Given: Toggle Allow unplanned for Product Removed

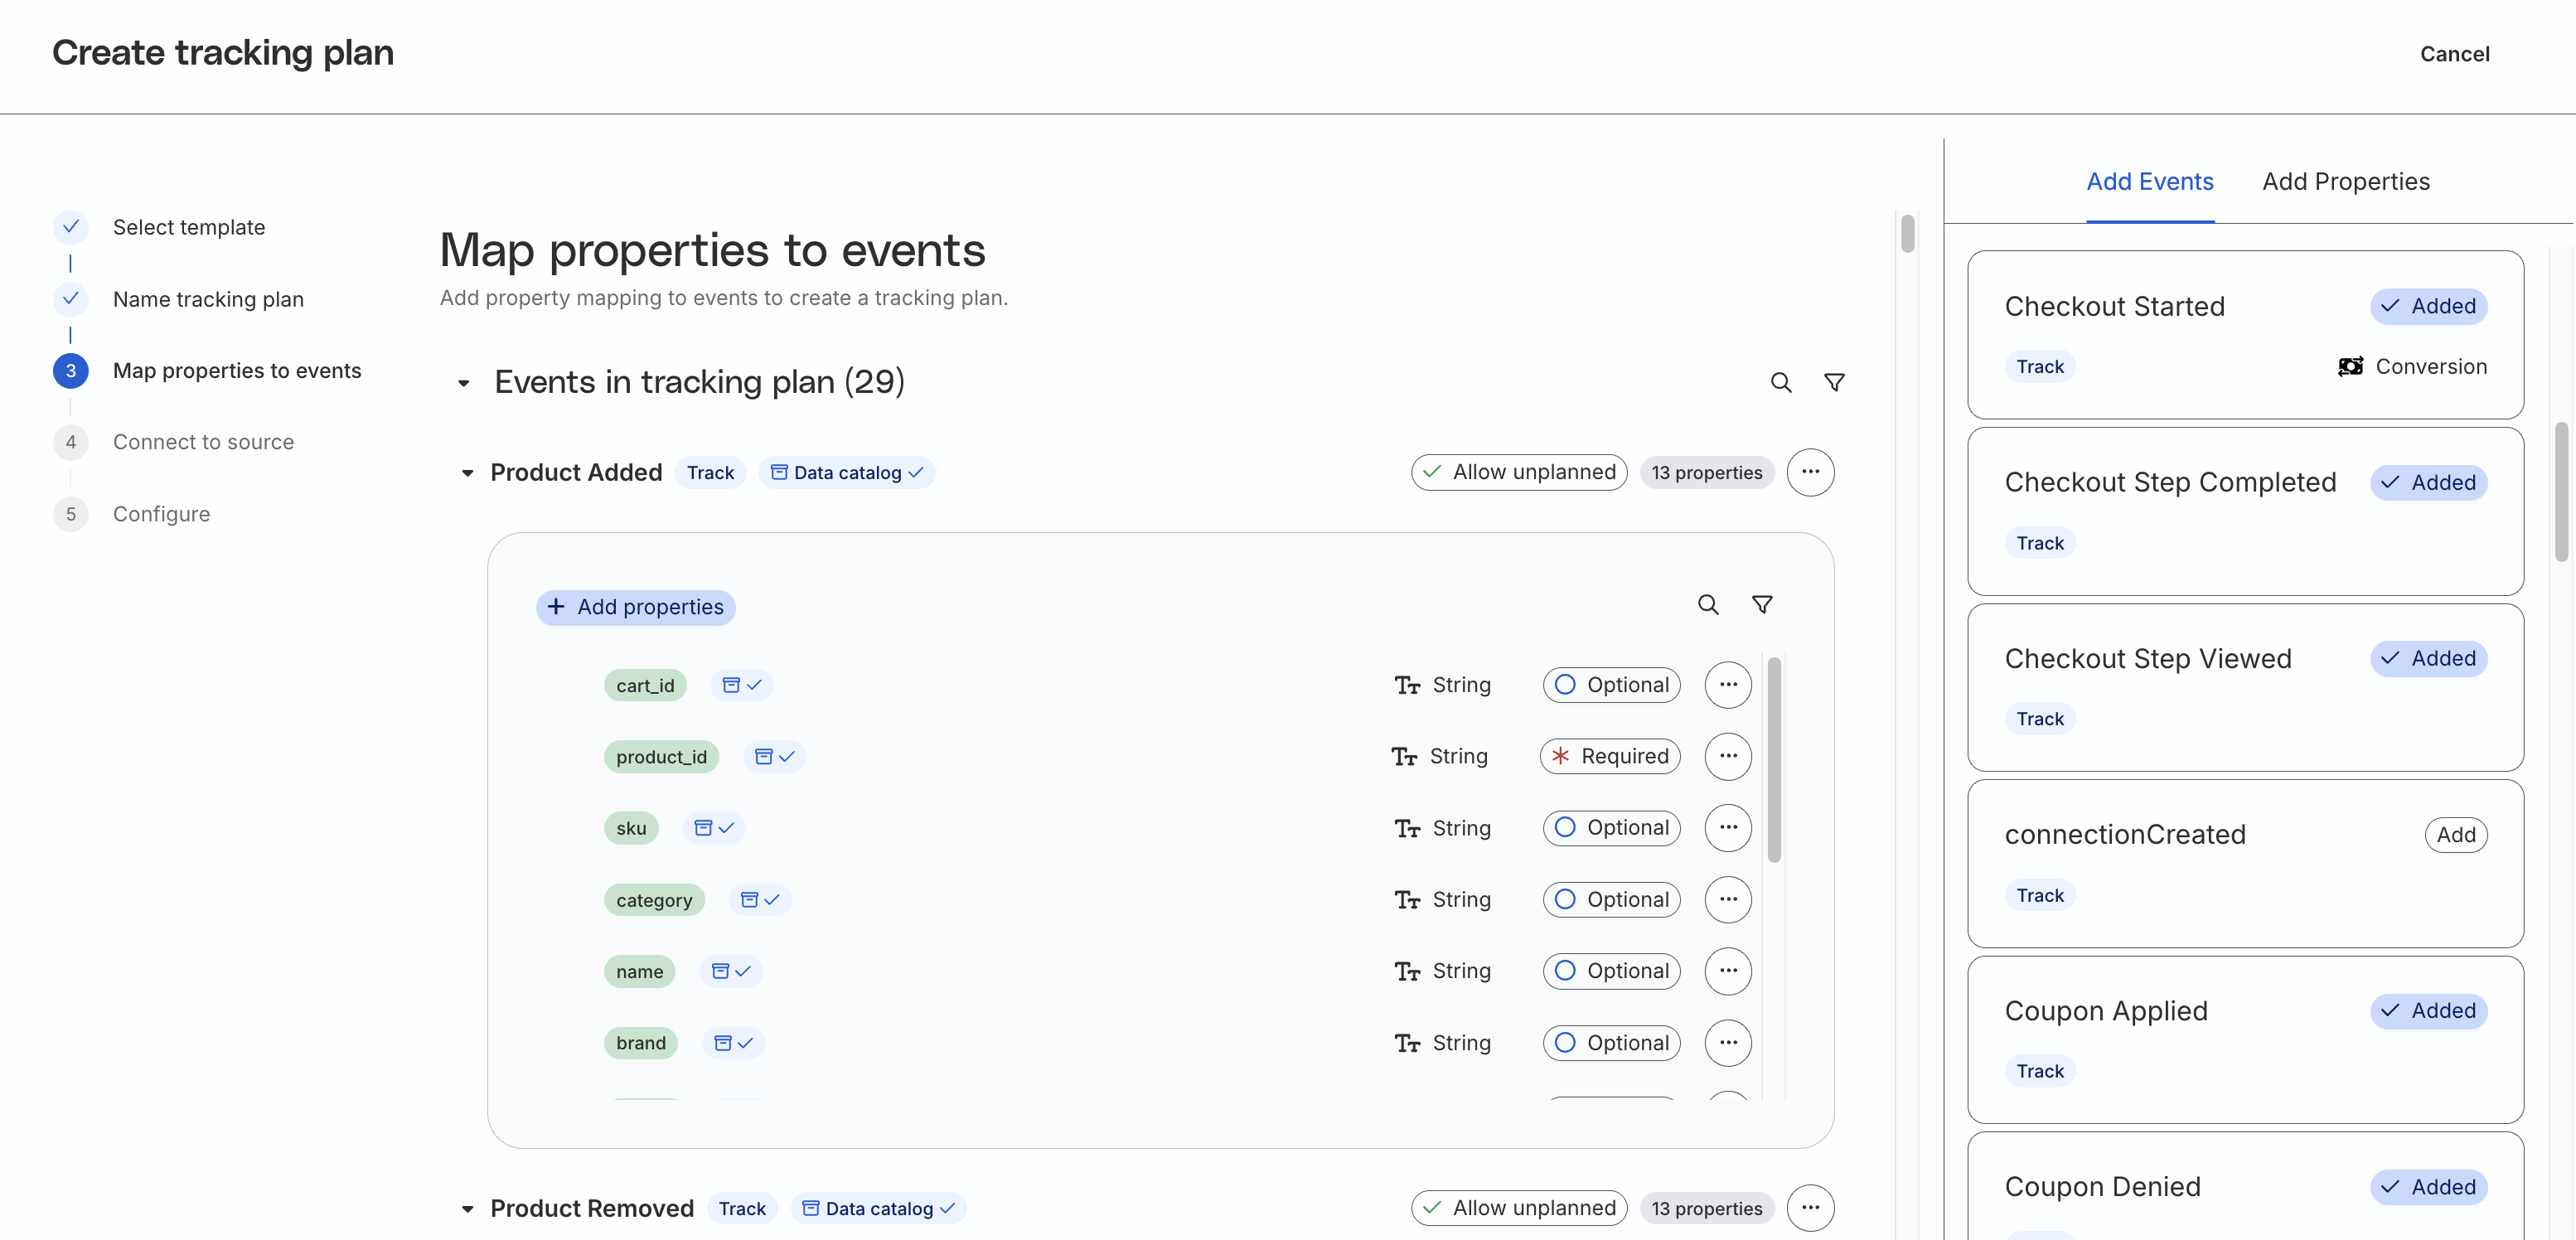Looking at the screenshot, I should point(1519,1208).
